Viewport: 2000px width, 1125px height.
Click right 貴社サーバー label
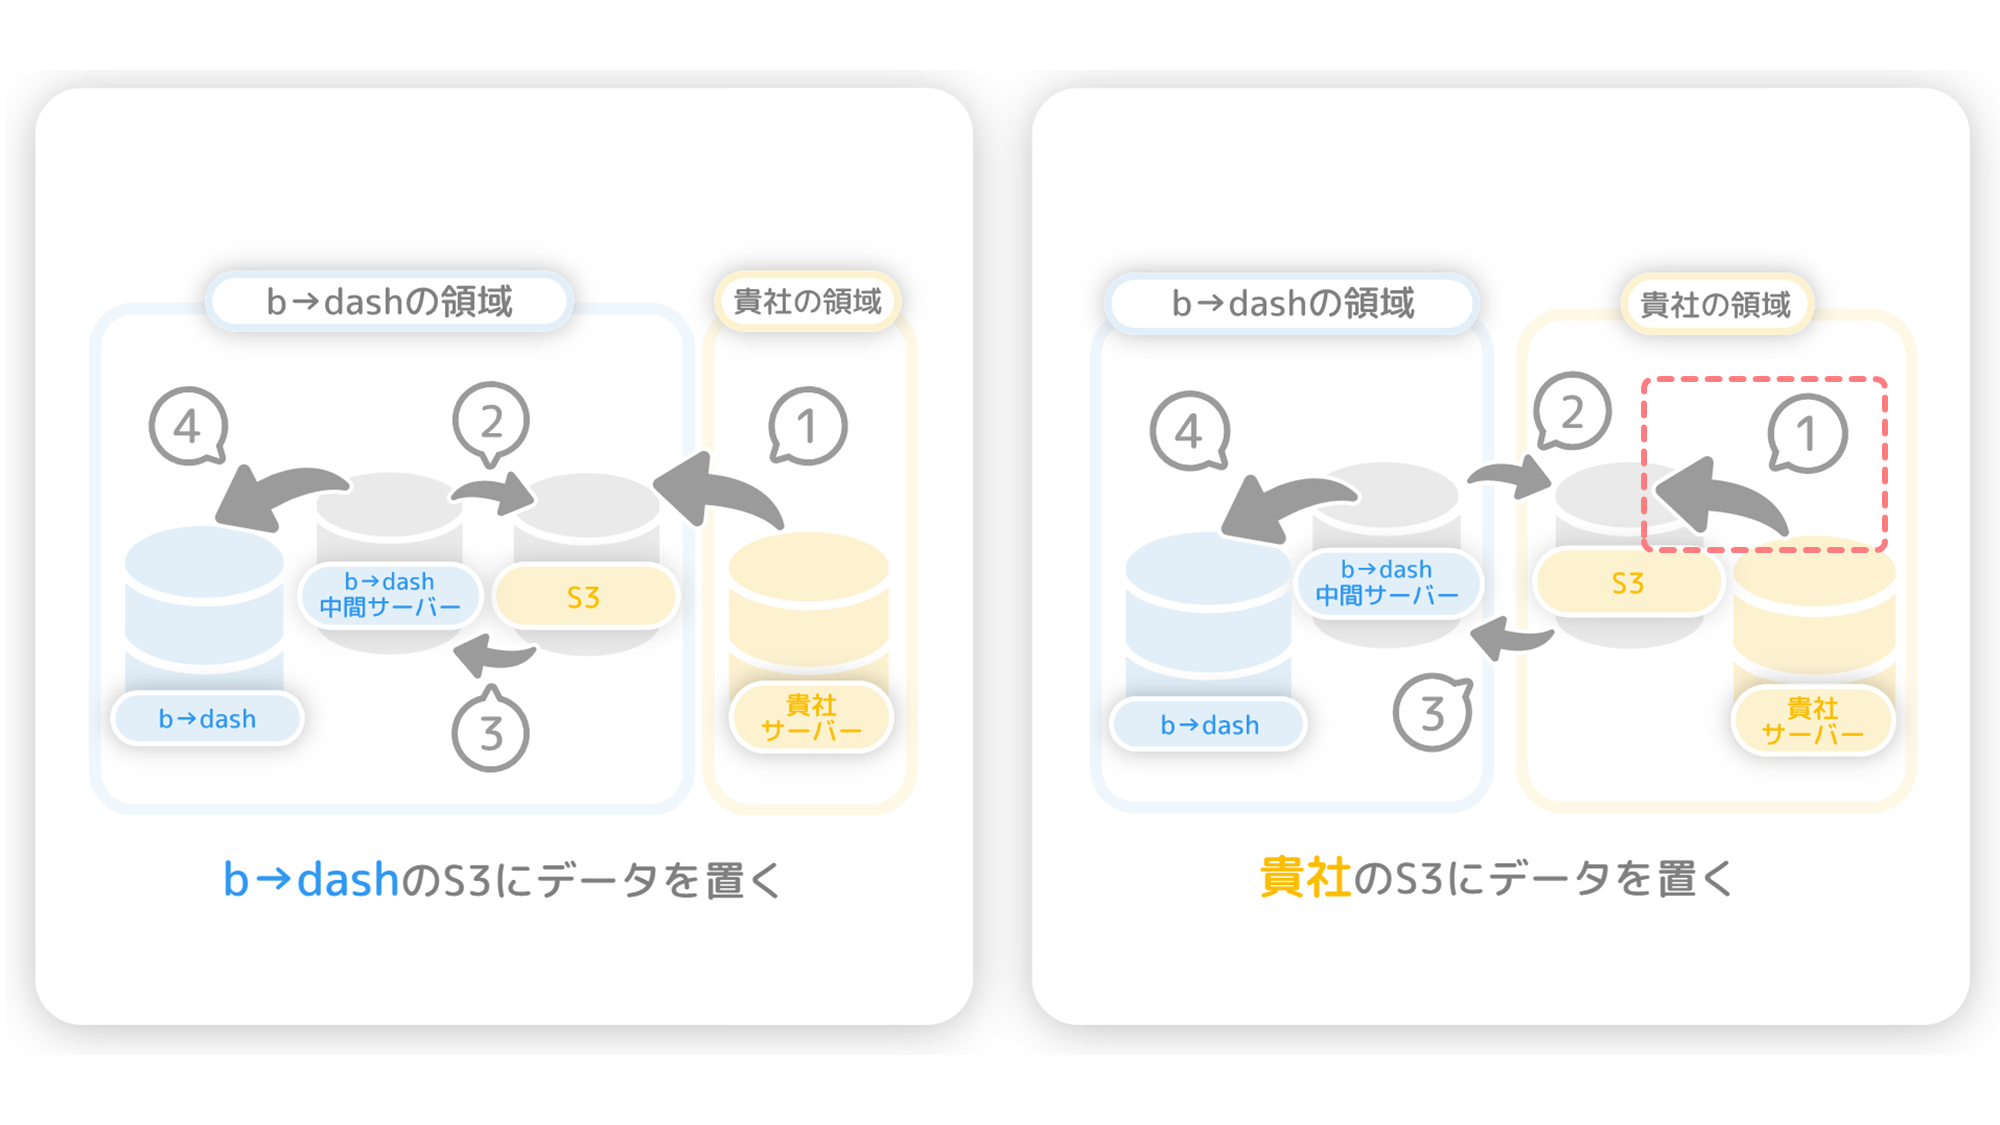[1813, 720]
